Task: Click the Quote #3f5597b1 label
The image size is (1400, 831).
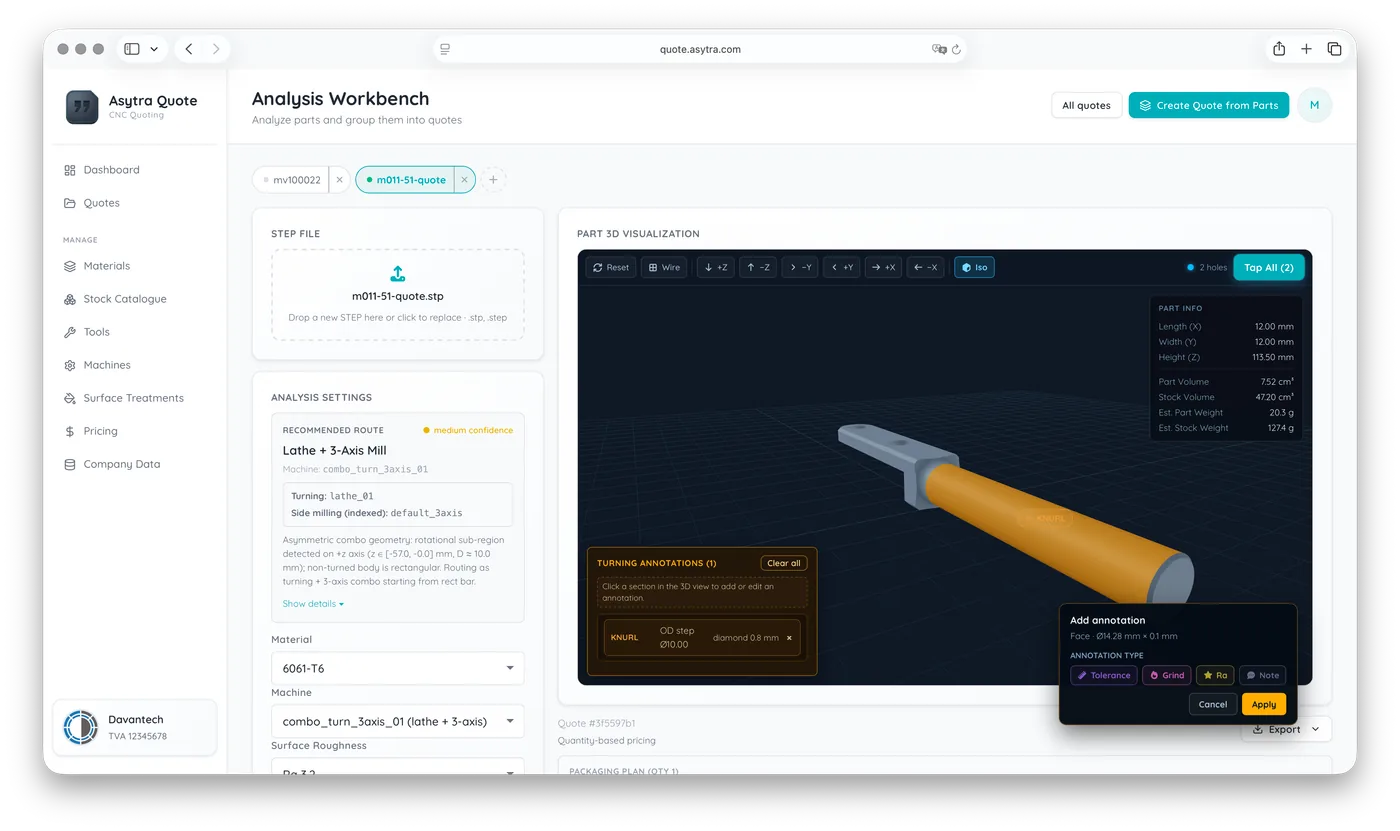Action: pos(597,723)
